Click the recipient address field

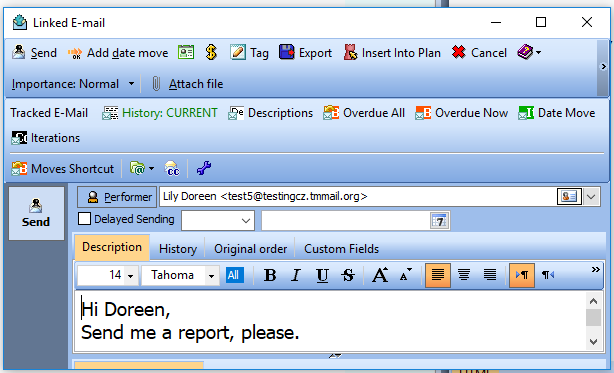(358, 196)
